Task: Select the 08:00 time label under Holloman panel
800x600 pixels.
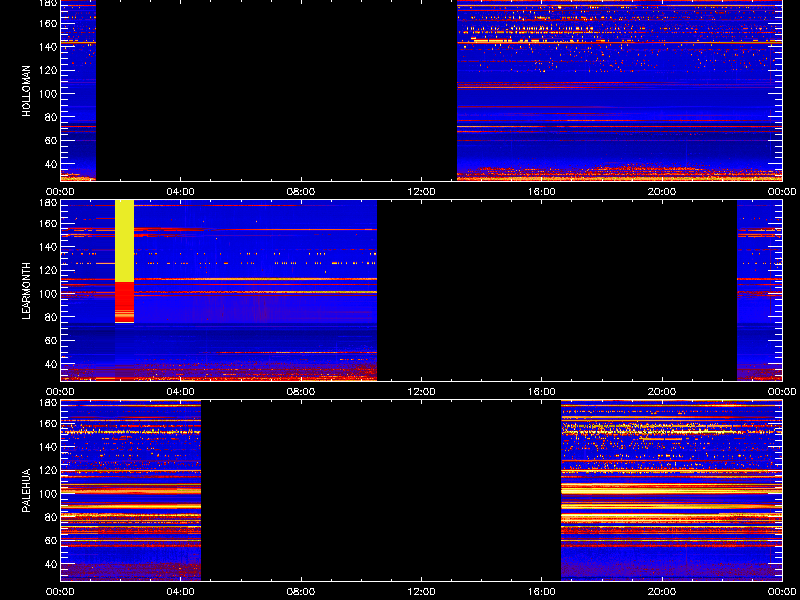Action: click(301, 192)
